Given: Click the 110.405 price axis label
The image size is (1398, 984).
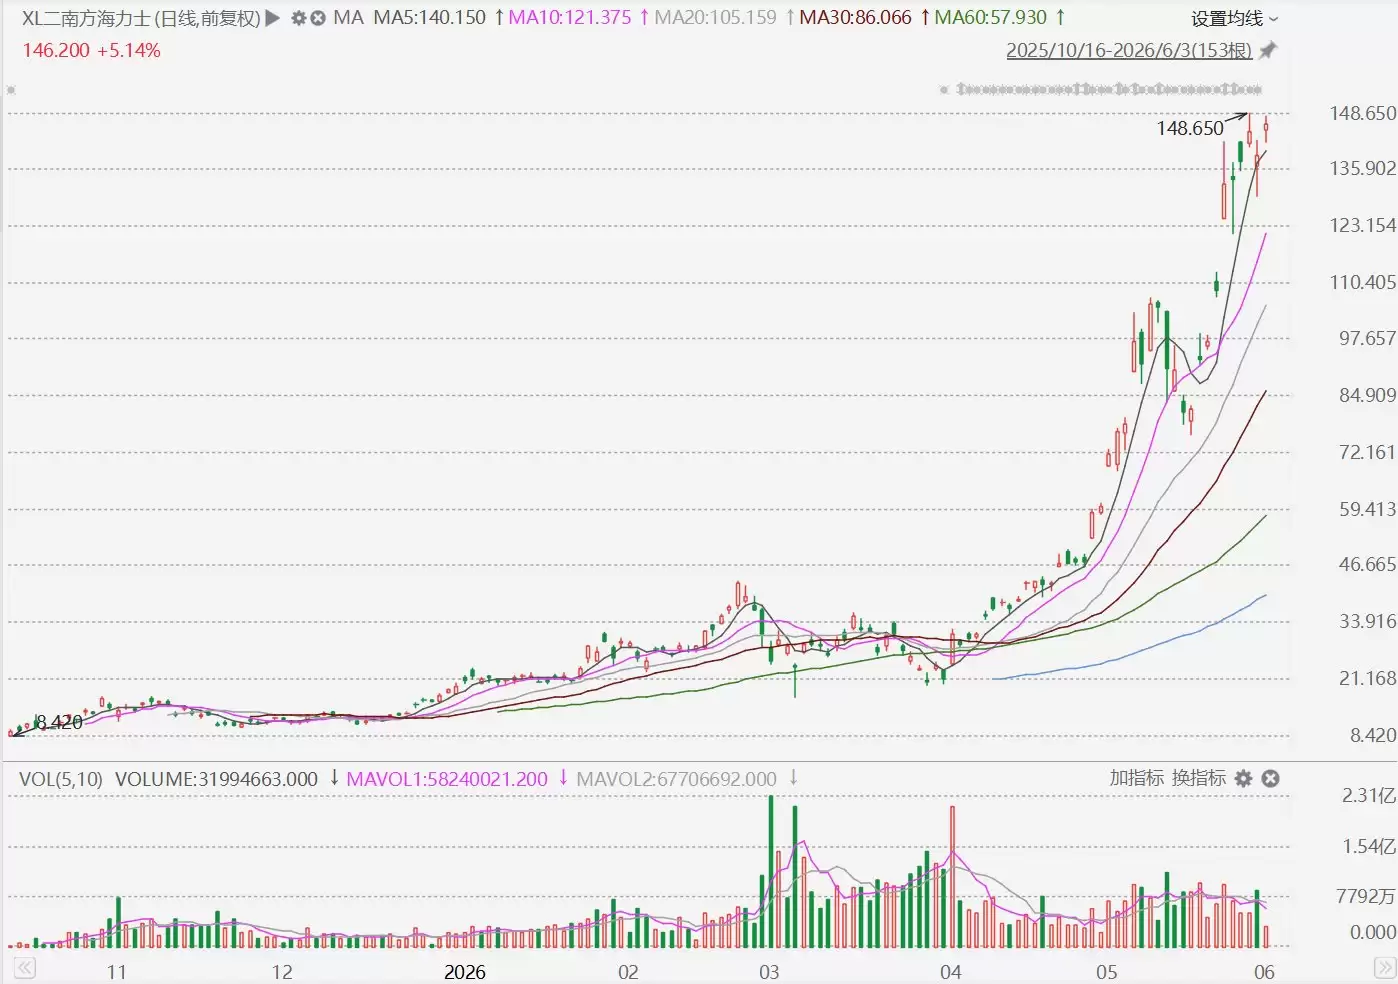Looking at the screenshot, I should click(1362, 282).
